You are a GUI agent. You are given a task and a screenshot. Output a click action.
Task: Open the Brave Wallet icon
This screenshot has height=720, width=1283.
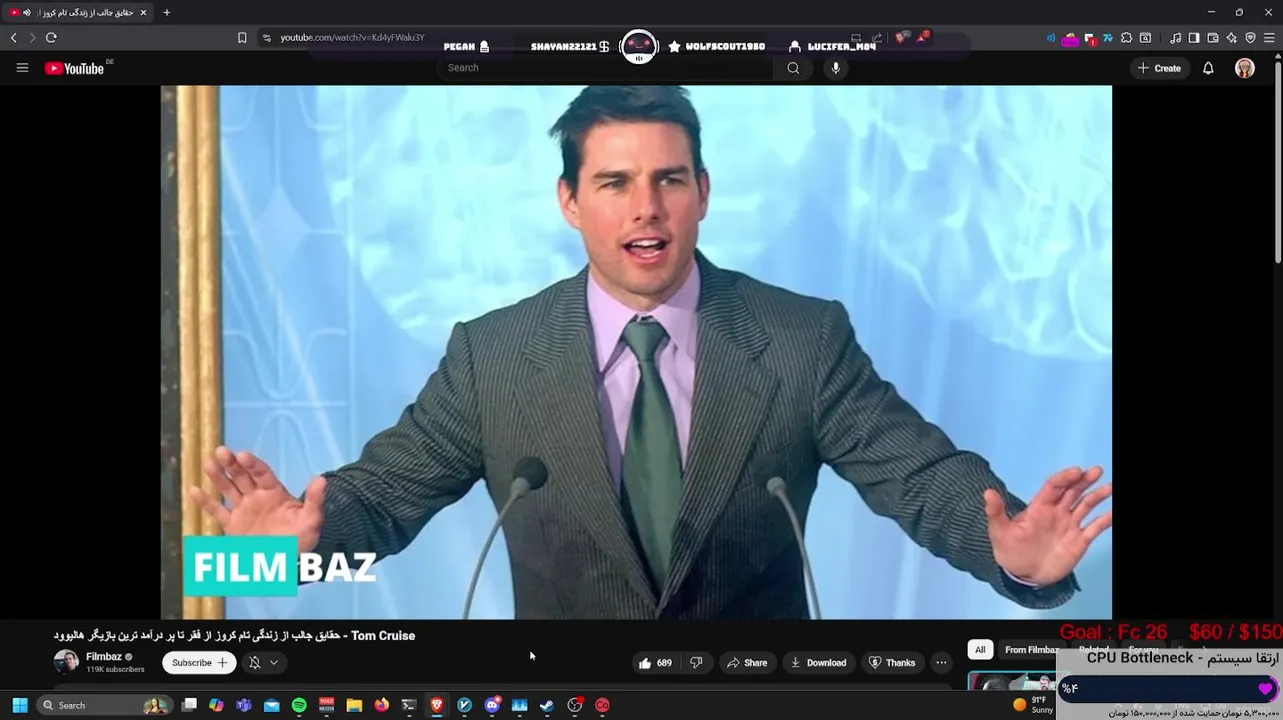click(x=1213, y=38)
